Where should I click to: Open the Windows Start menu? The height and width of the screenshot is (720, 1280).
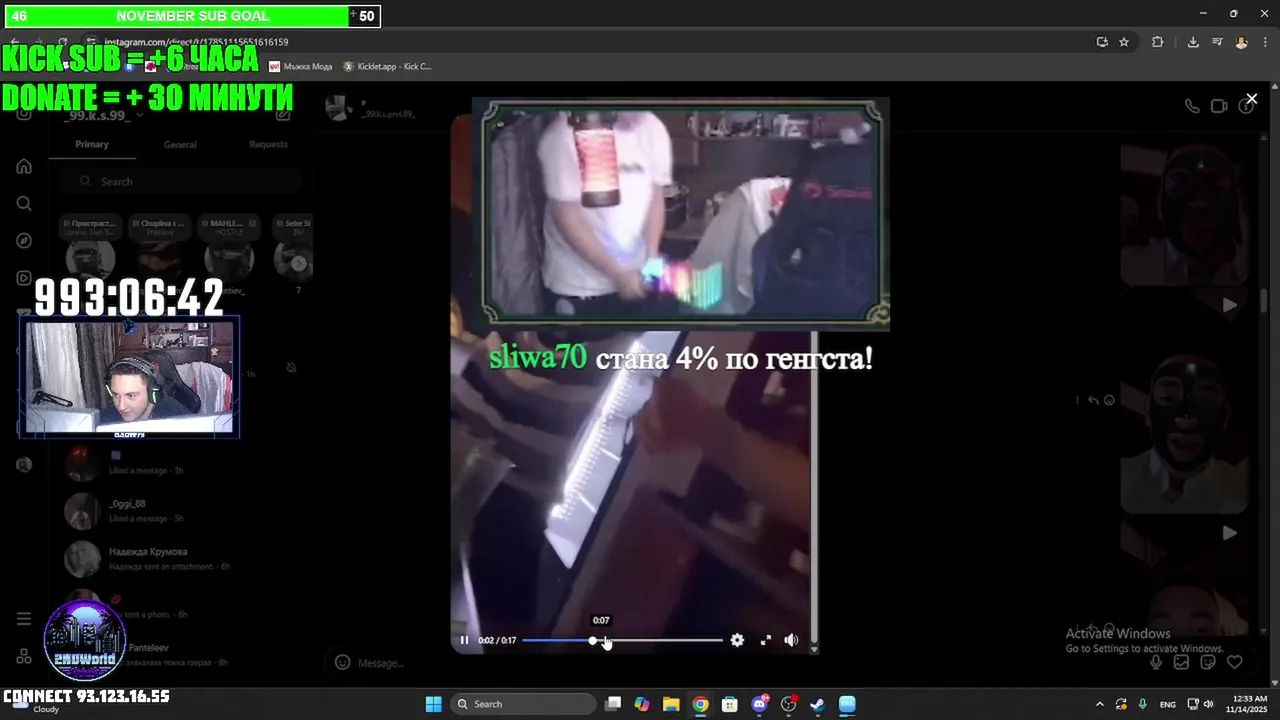click(433, 704)
